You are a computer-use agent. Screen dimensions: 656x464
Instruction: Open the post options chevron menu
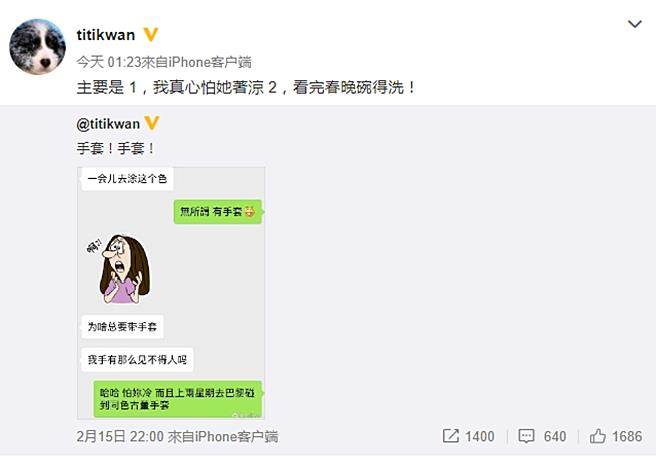coord(635,24)
